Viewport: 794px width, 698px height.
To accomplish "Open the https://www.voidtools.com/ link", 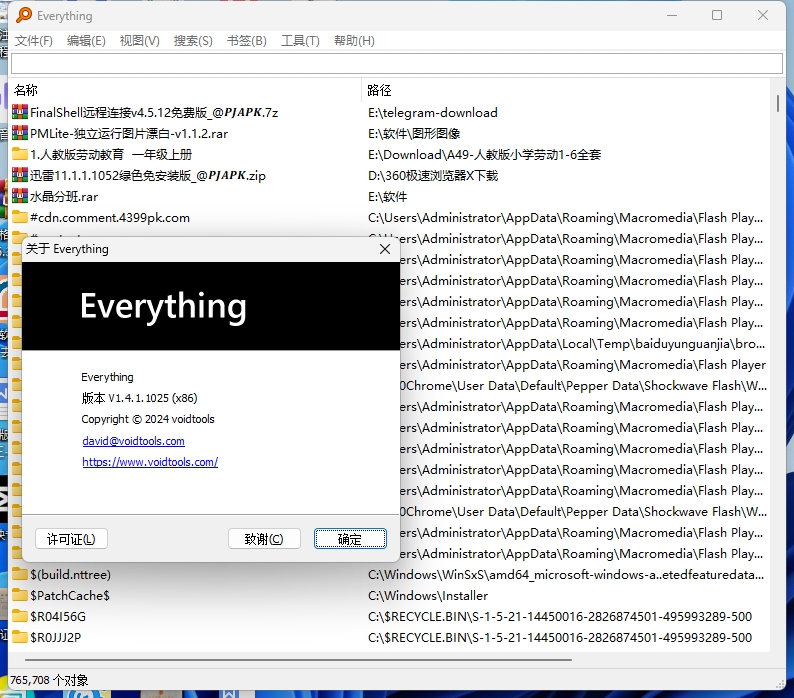I will [x=150, y=462].
